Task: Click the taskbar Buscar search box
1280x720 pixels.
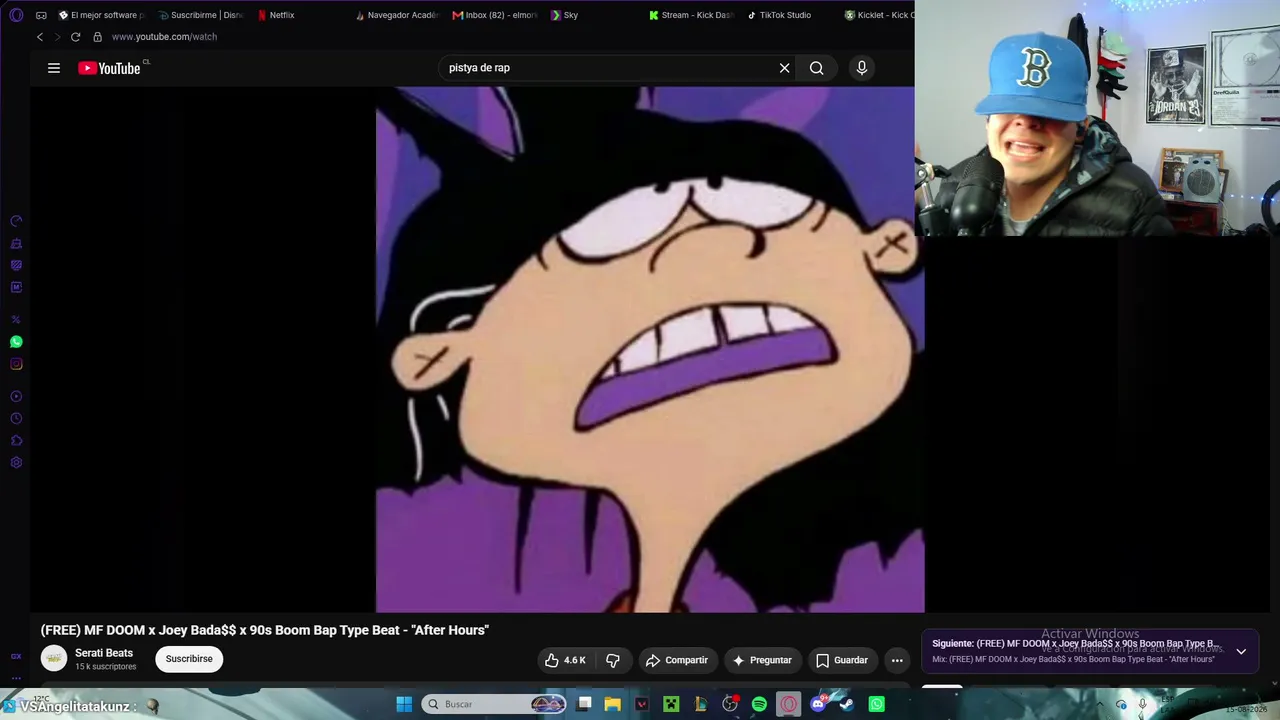Action: click(494, 704)
